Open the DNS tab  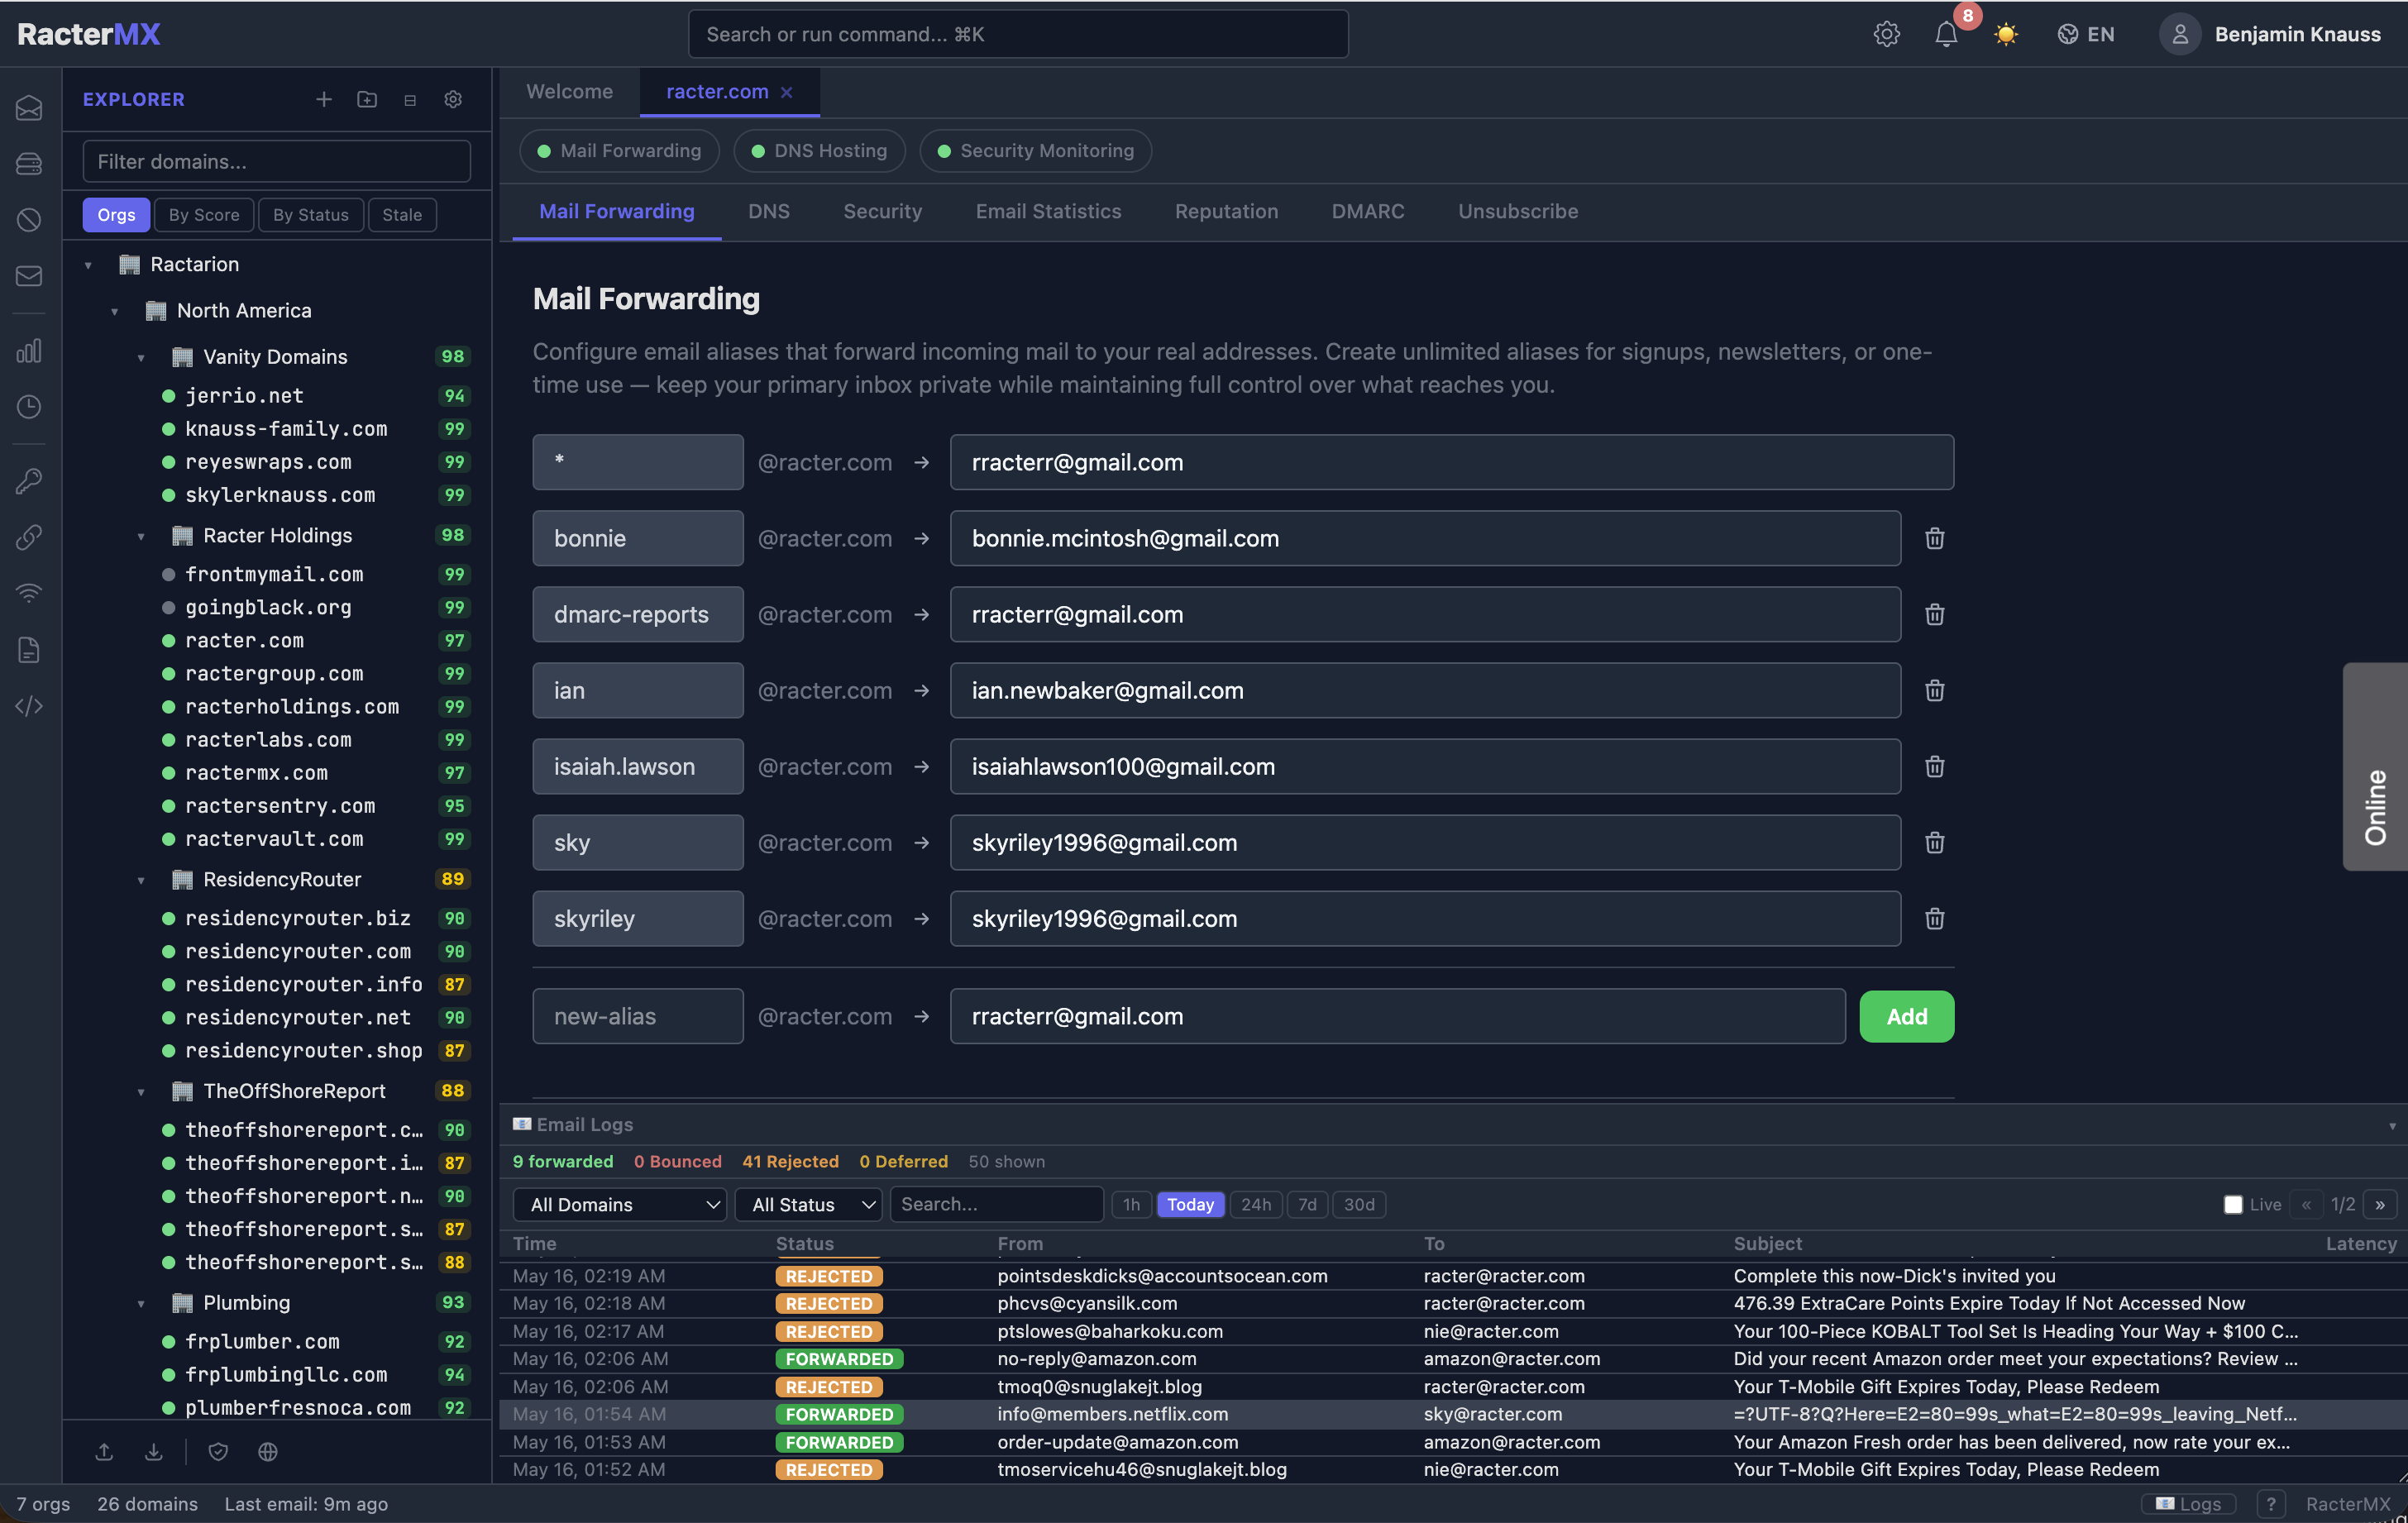click(x=768, y=211)
